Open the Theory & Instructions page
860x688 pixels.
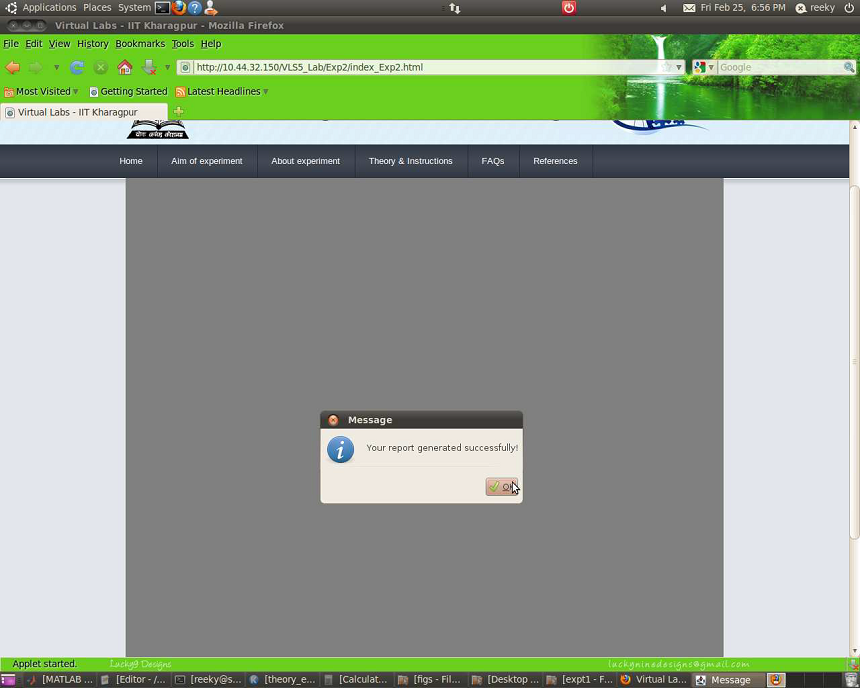(x=410, y=161)
